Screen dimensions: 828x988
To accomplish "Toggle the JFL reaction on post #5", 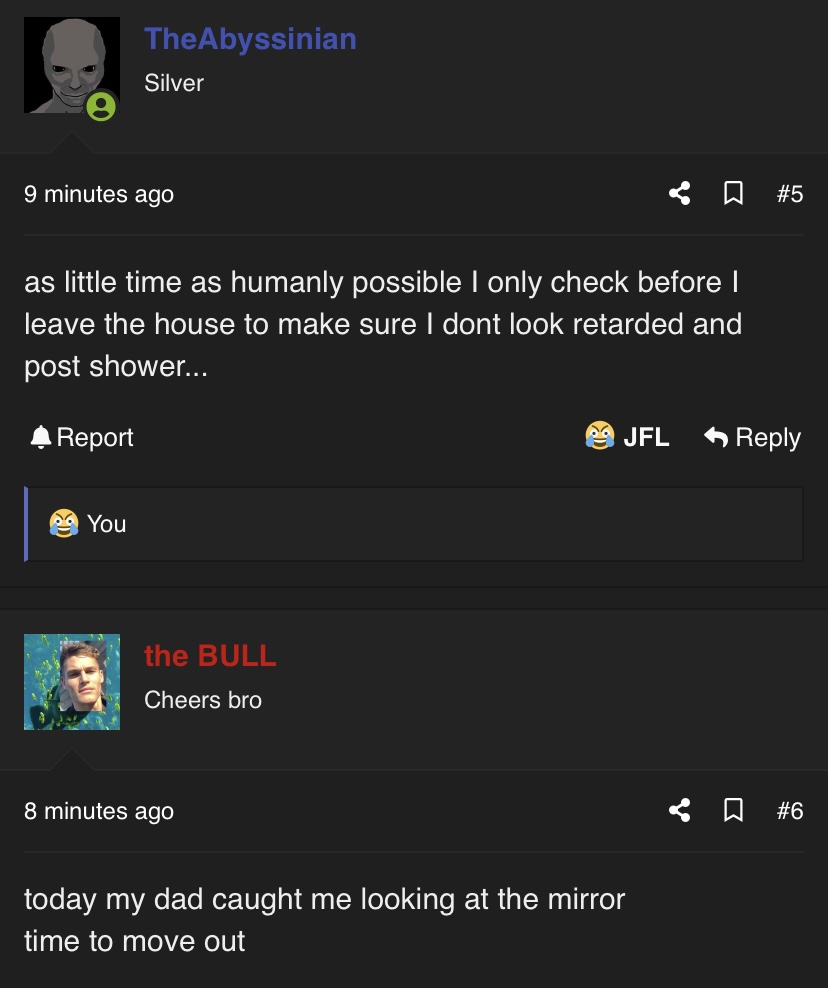I will pyautogui.click(x=627, y=436).
